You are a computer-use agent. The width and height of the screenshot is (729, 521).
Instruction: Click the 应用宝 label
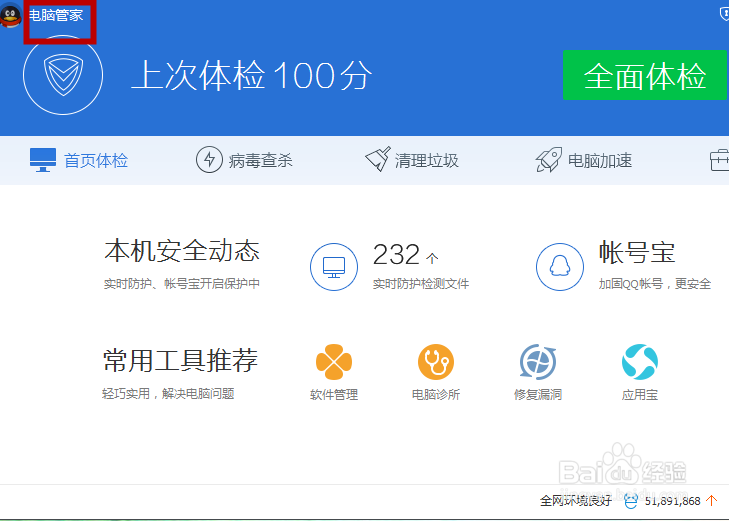pyautogui.click(x=640, y=395)
